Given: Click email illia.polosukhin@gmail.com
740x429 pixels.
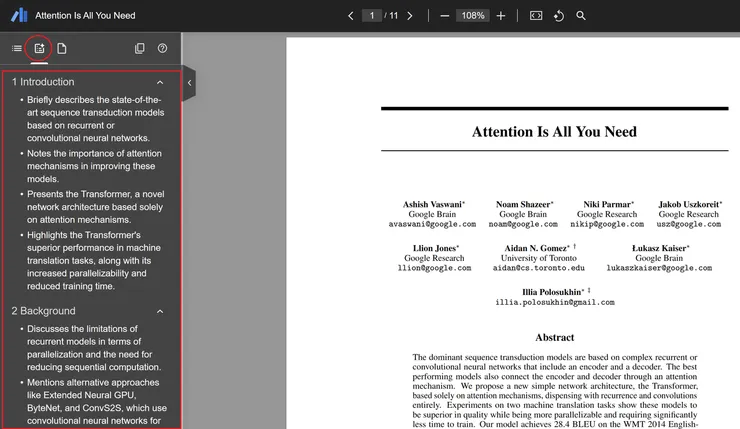Looking at the screenshot, I should [555, 303].
